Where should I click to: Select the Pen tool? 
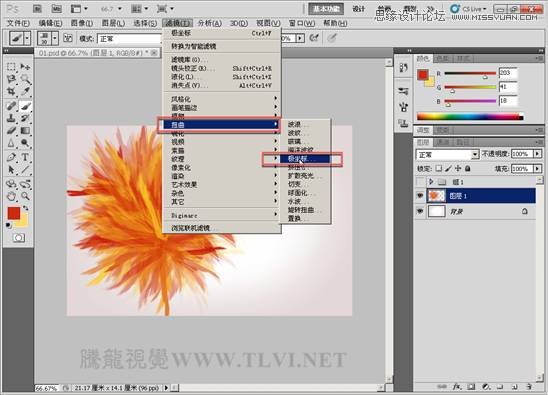tap(11, 157)
